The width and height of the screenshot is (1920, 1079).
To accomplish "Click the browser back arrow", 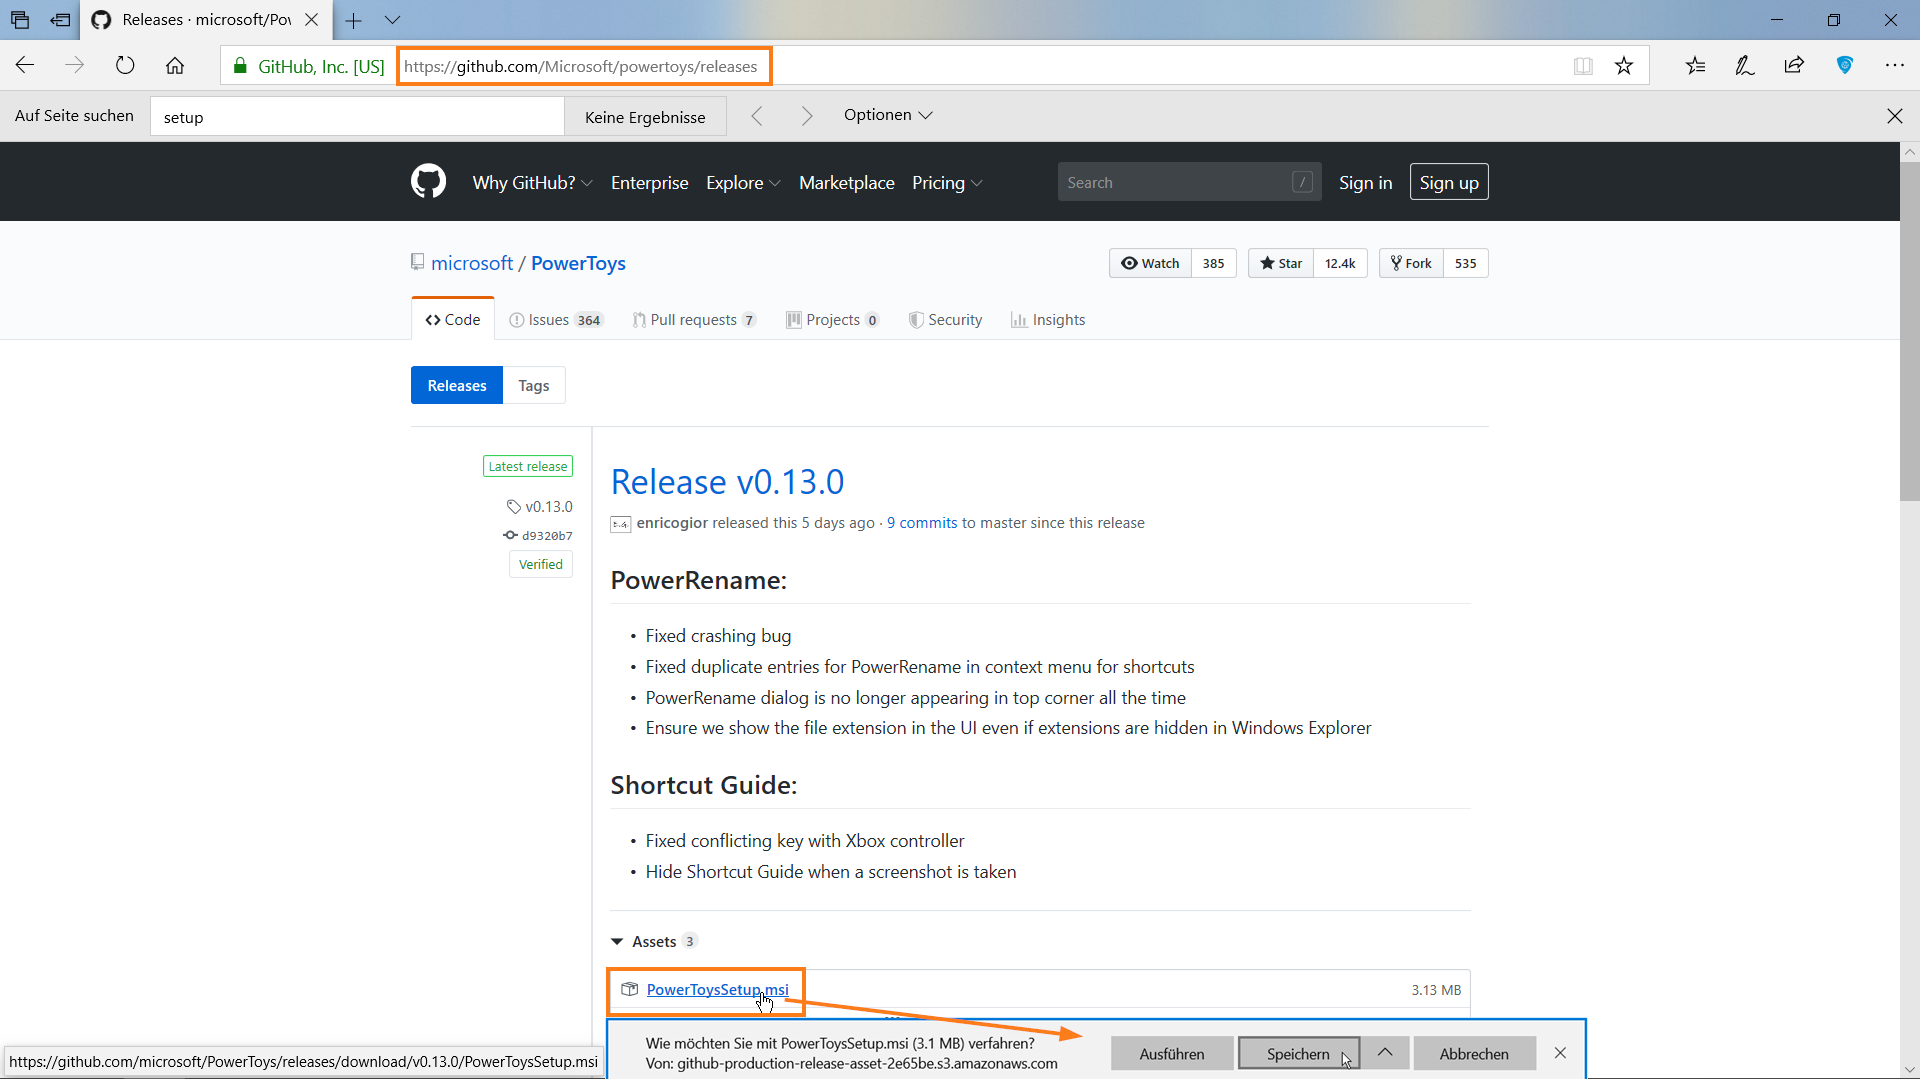I will [x=25, y=66].
